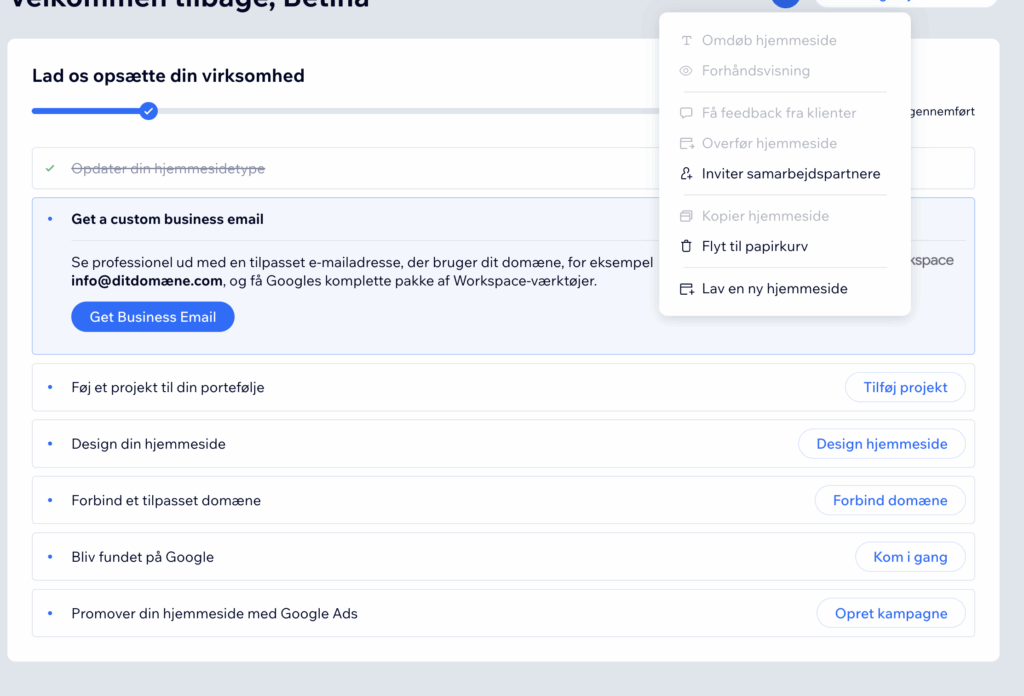
Task: Click the Omdøb hjemmeside text icon
Action: (x=686, y=41)
